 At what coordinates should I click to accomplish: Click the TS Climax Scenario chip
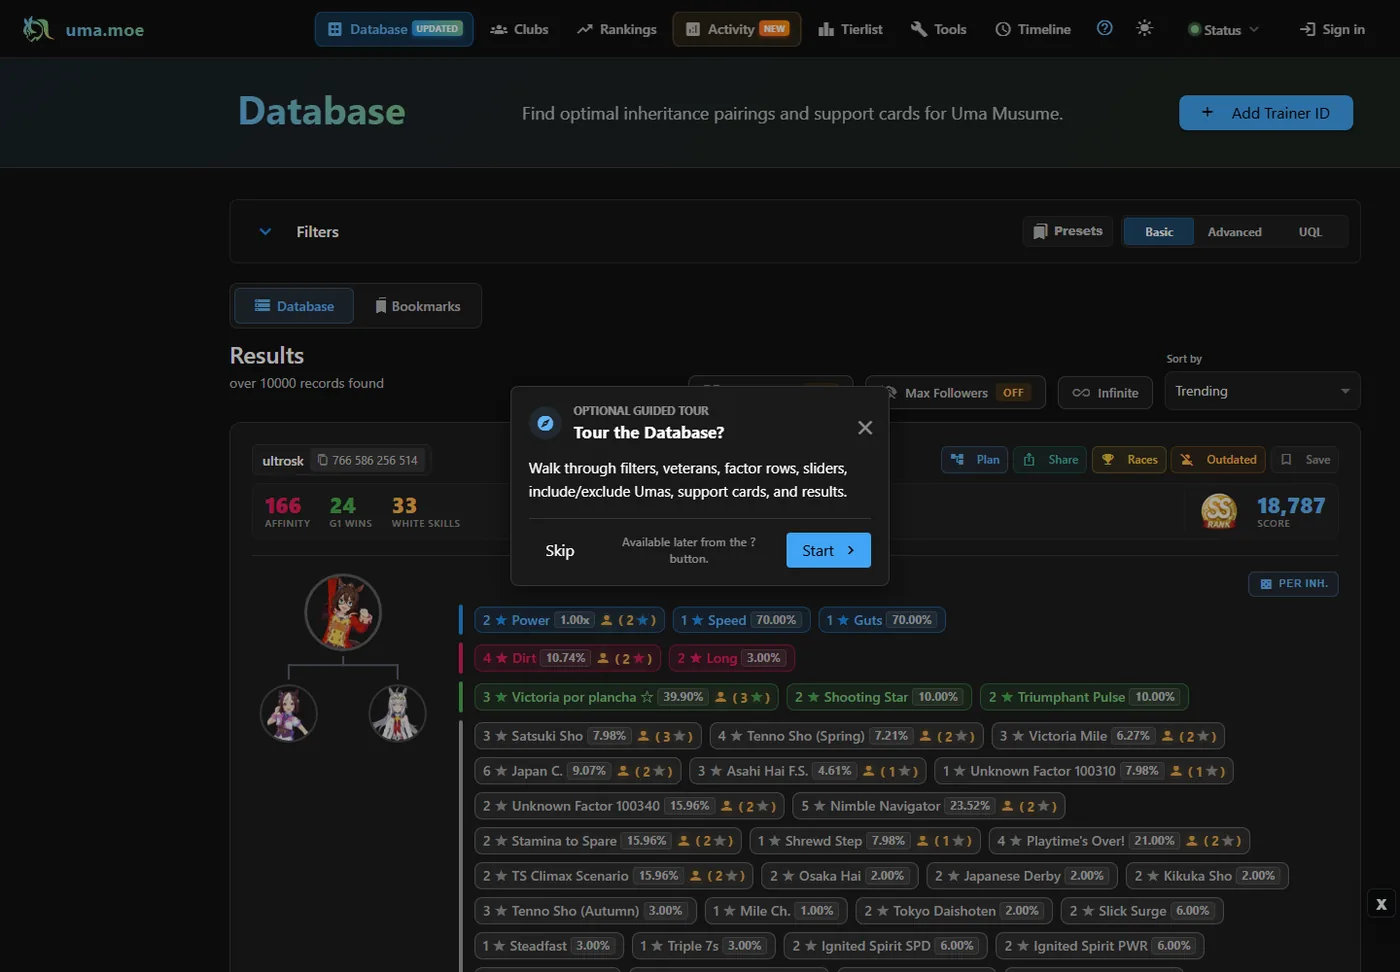tap(614, 876)
